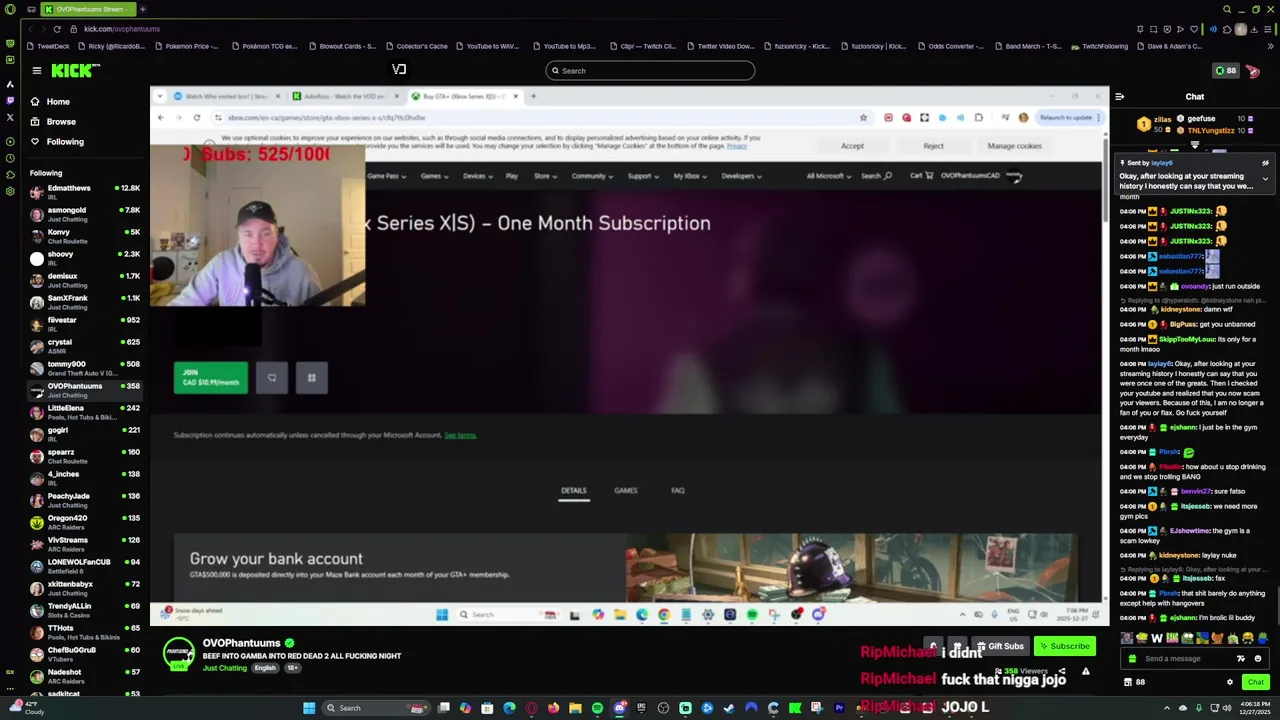Click OVOPhantuums channel name under video
This screenshot has width=1280, height=720.
point(241,643)
